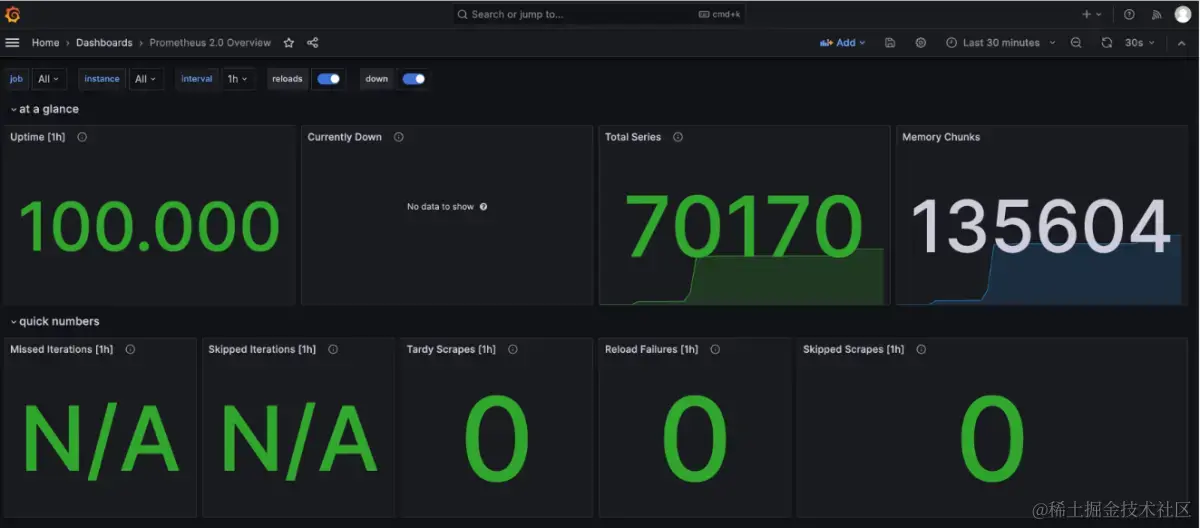
Task: Open the Uptime [1h] panel title menu
Action: tap(37, 137)
